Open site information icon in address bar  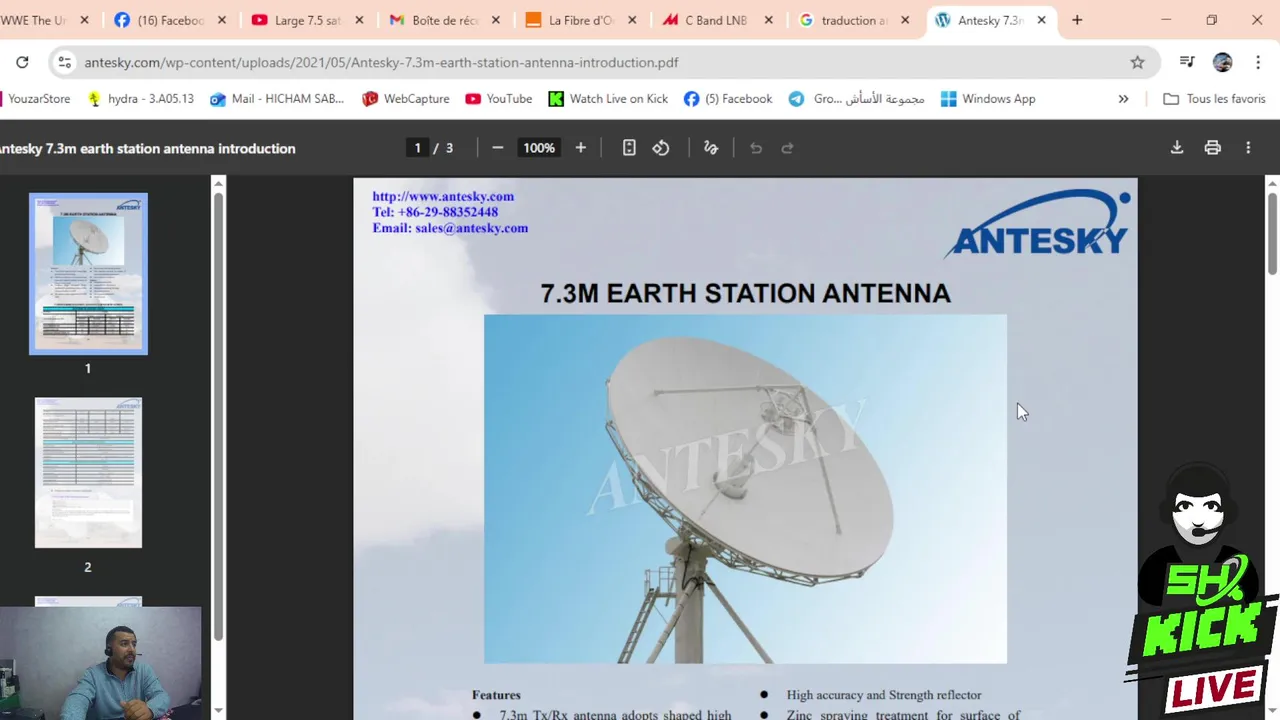[64, 62]
